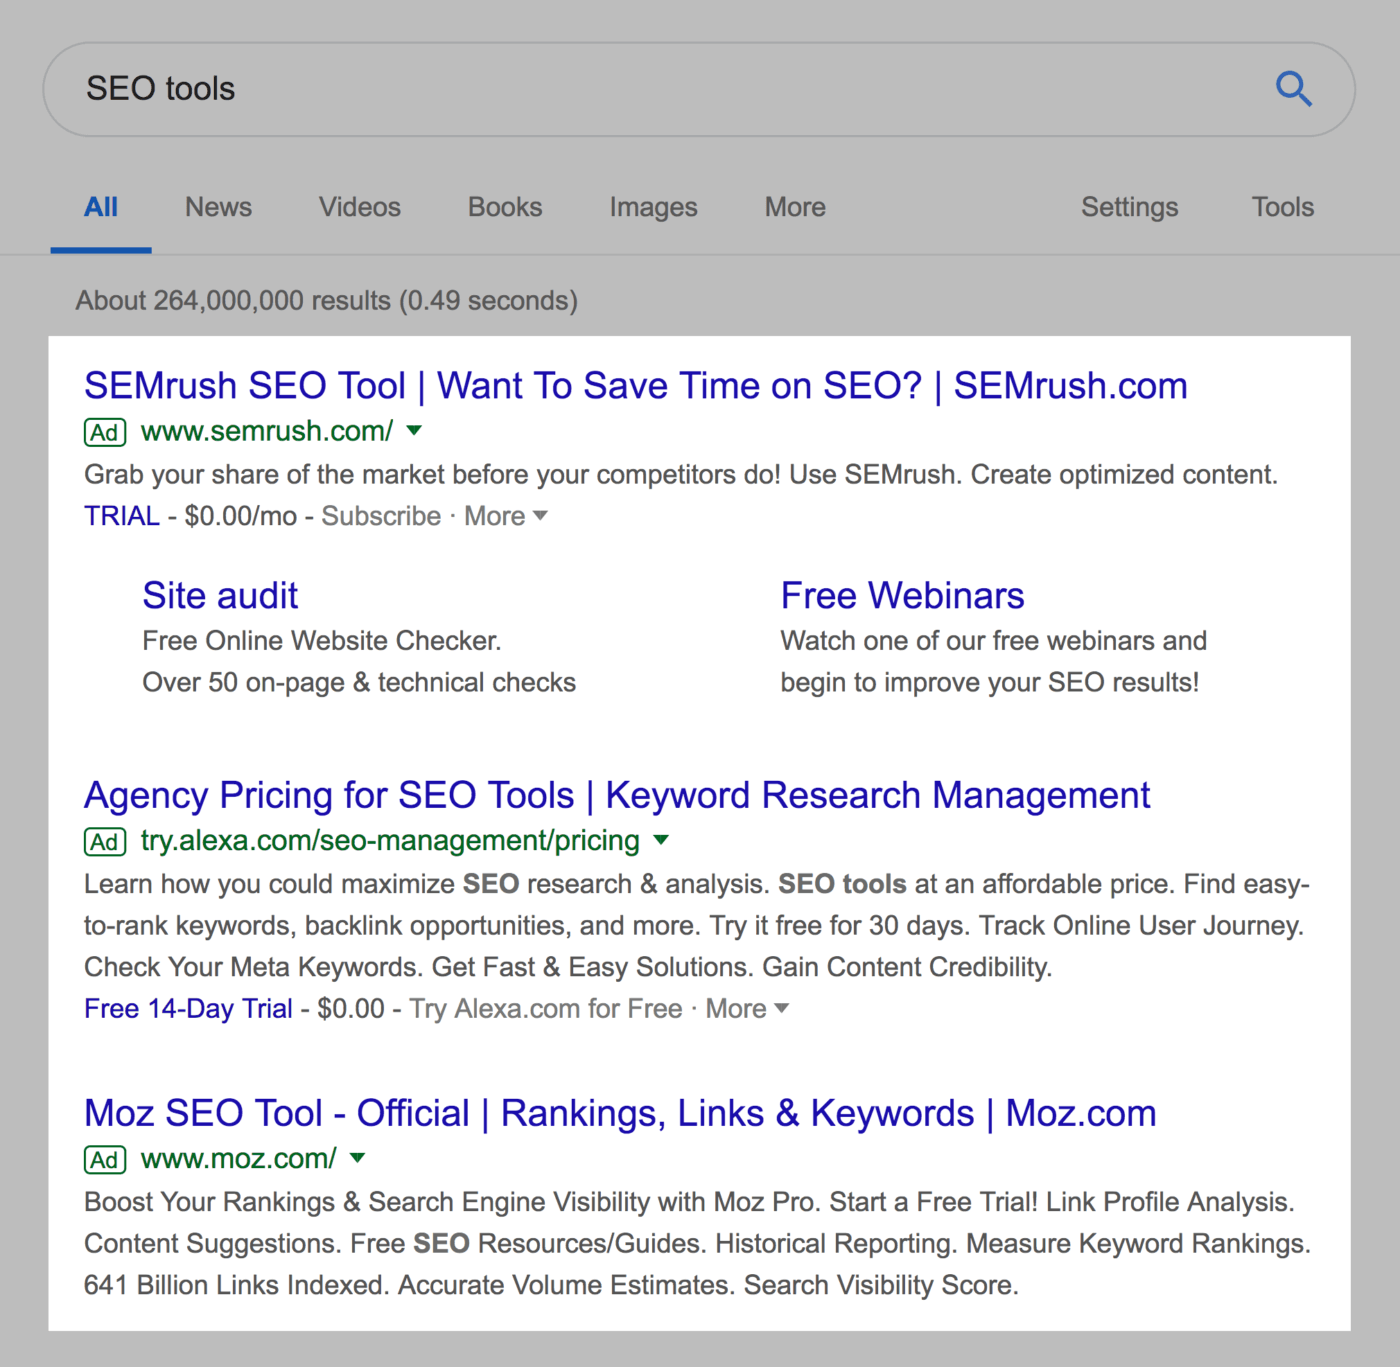Open the Site audit sitelink

click(x=220, y=596)
